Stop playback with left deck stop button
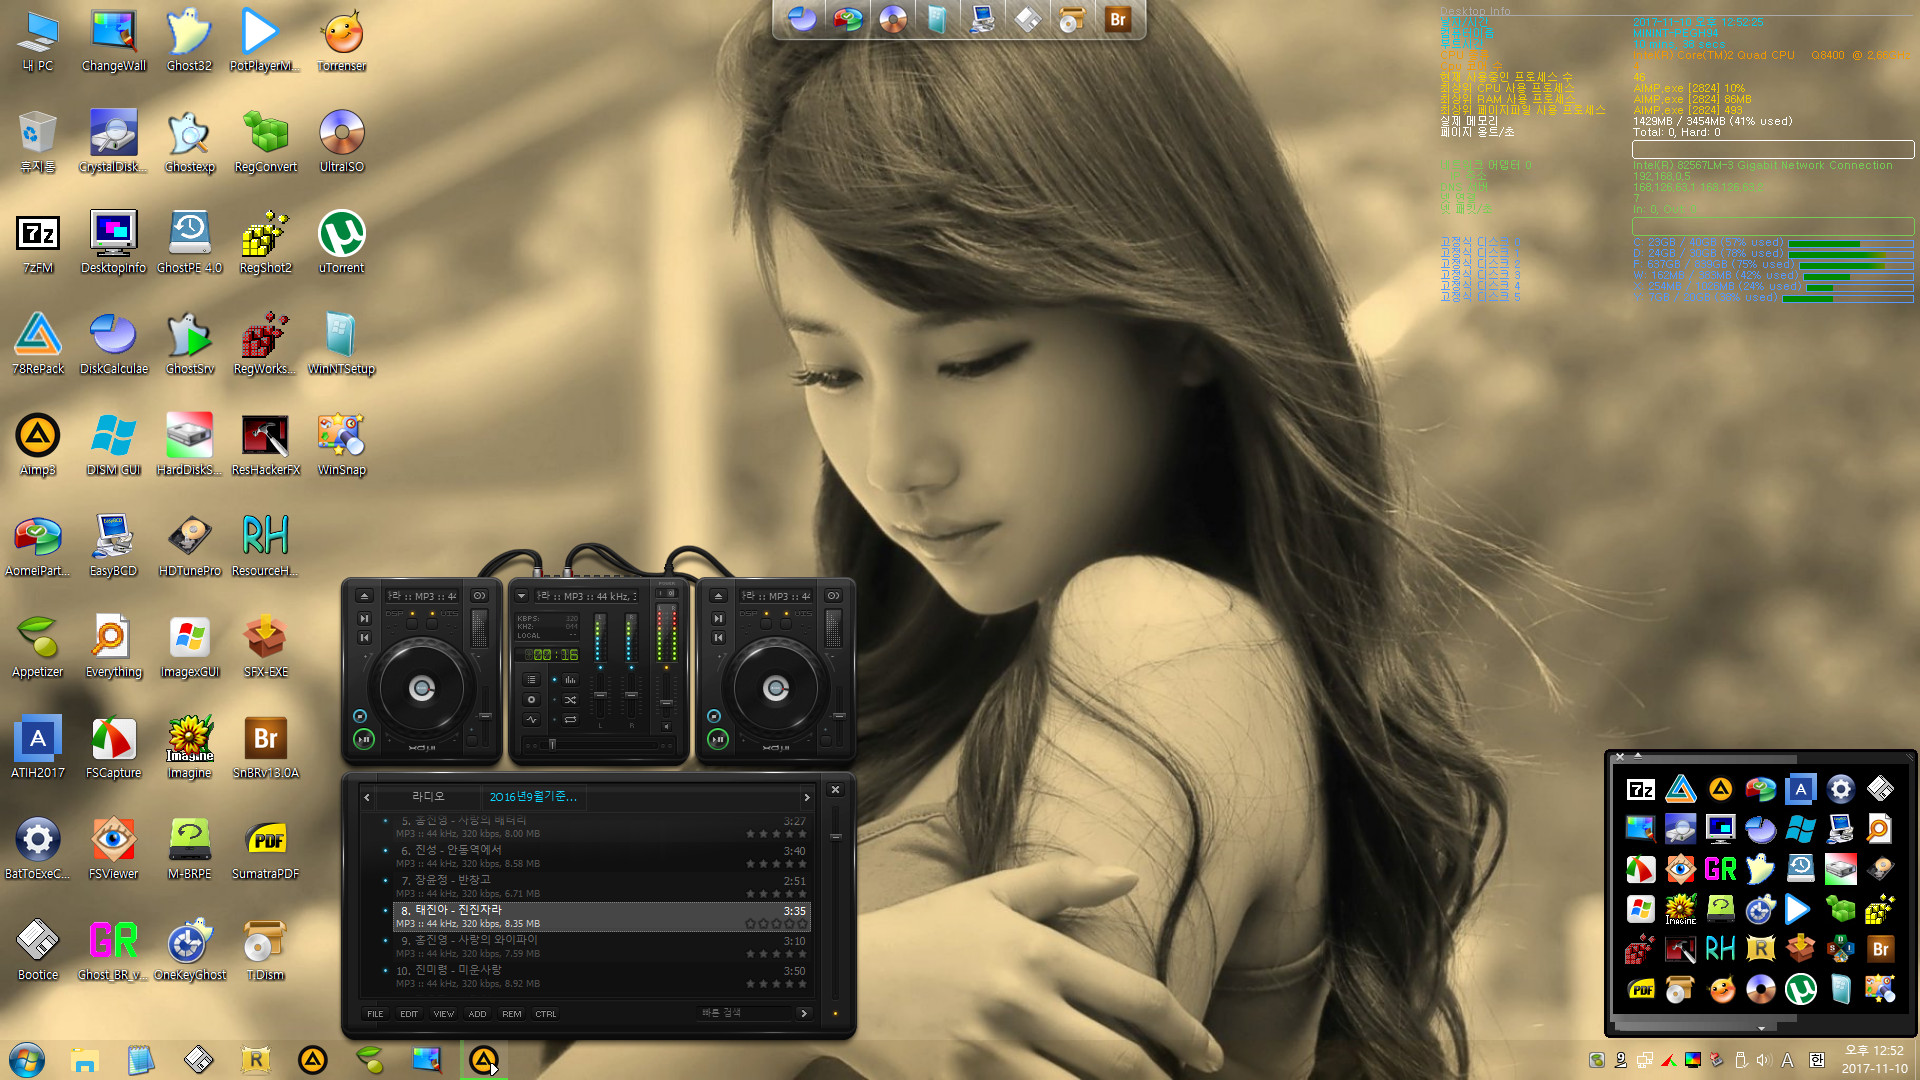Screen dimensions: 1920x1080 [360, 716]
